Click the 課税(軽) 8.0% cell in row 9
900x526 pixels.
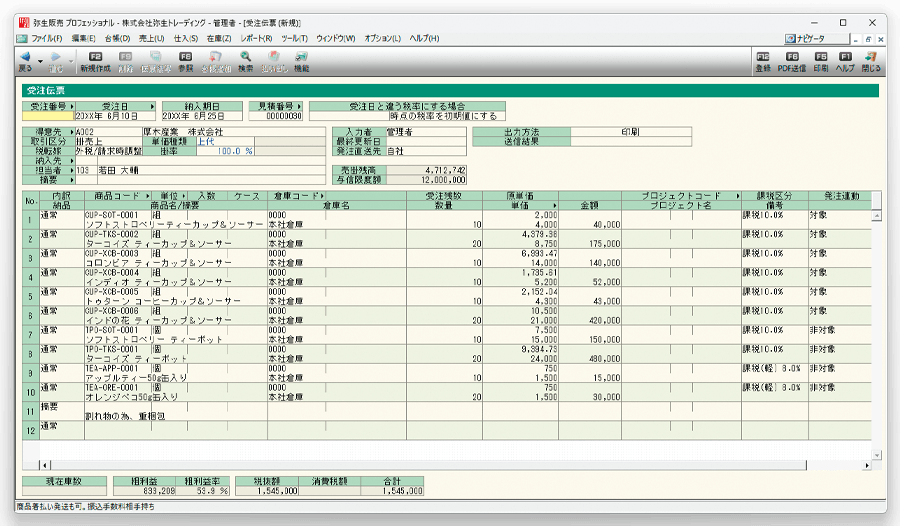coord(774,369)
